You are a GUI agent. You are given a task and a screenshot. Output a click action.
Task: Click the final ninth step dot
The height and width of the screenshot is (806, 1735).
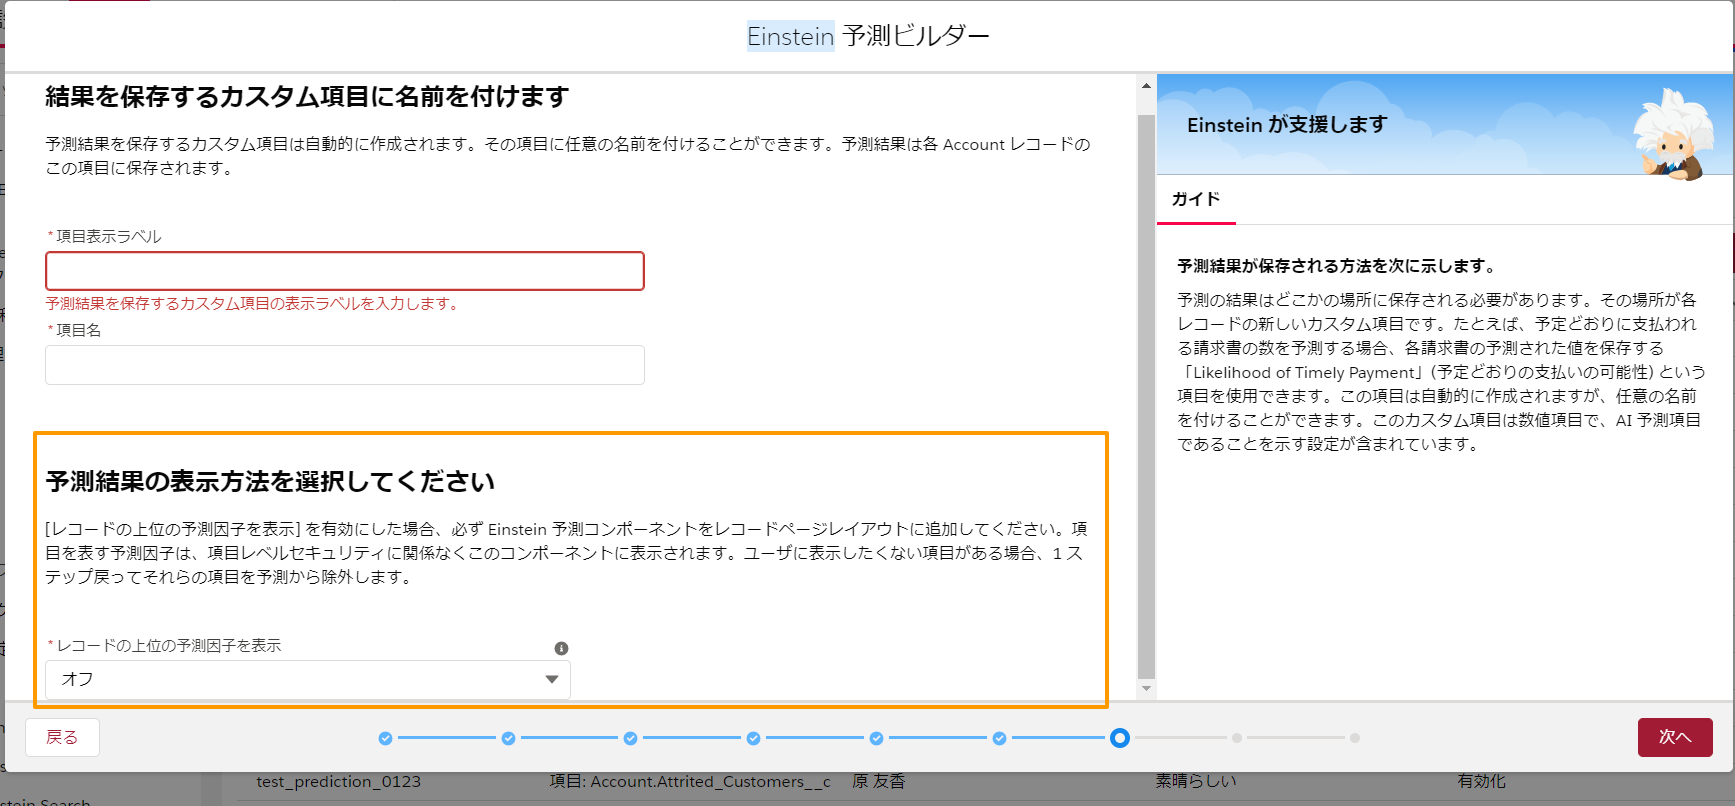pyautogui.click(x=1355, y=738)
